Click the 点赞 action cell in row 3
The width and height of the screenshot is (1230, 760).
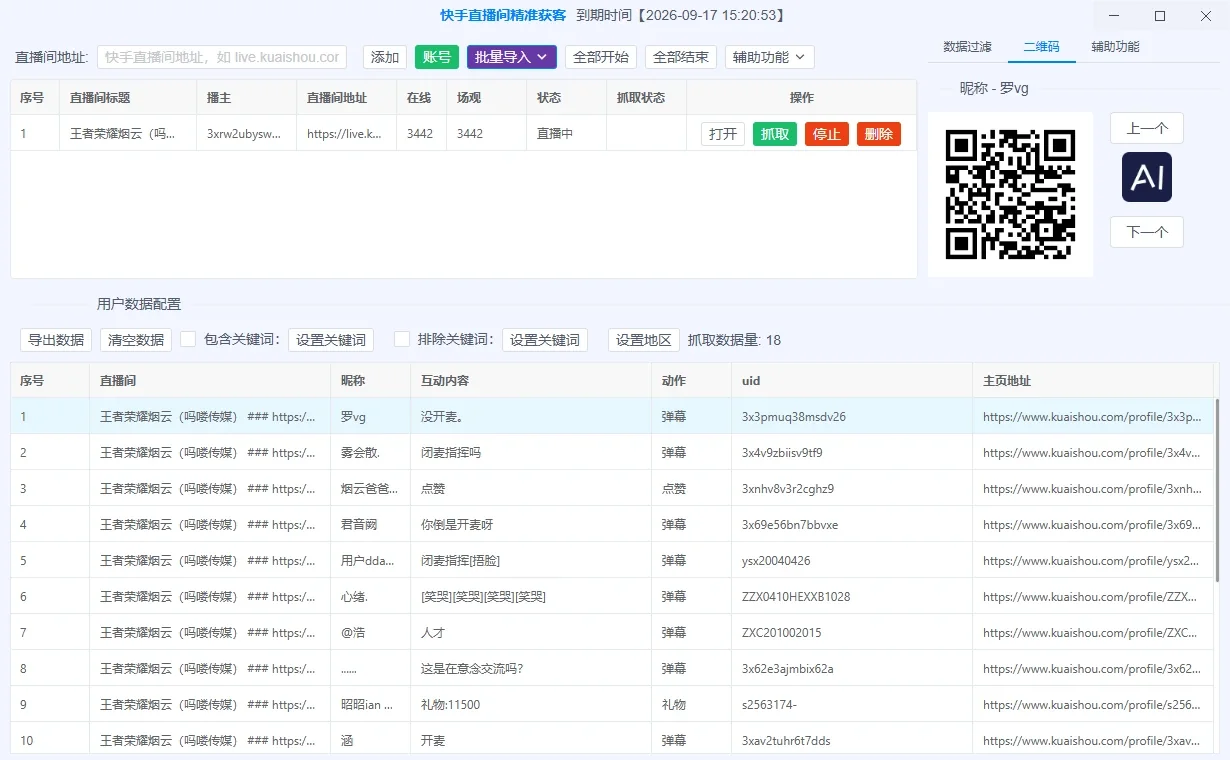(x=691, y=488)
